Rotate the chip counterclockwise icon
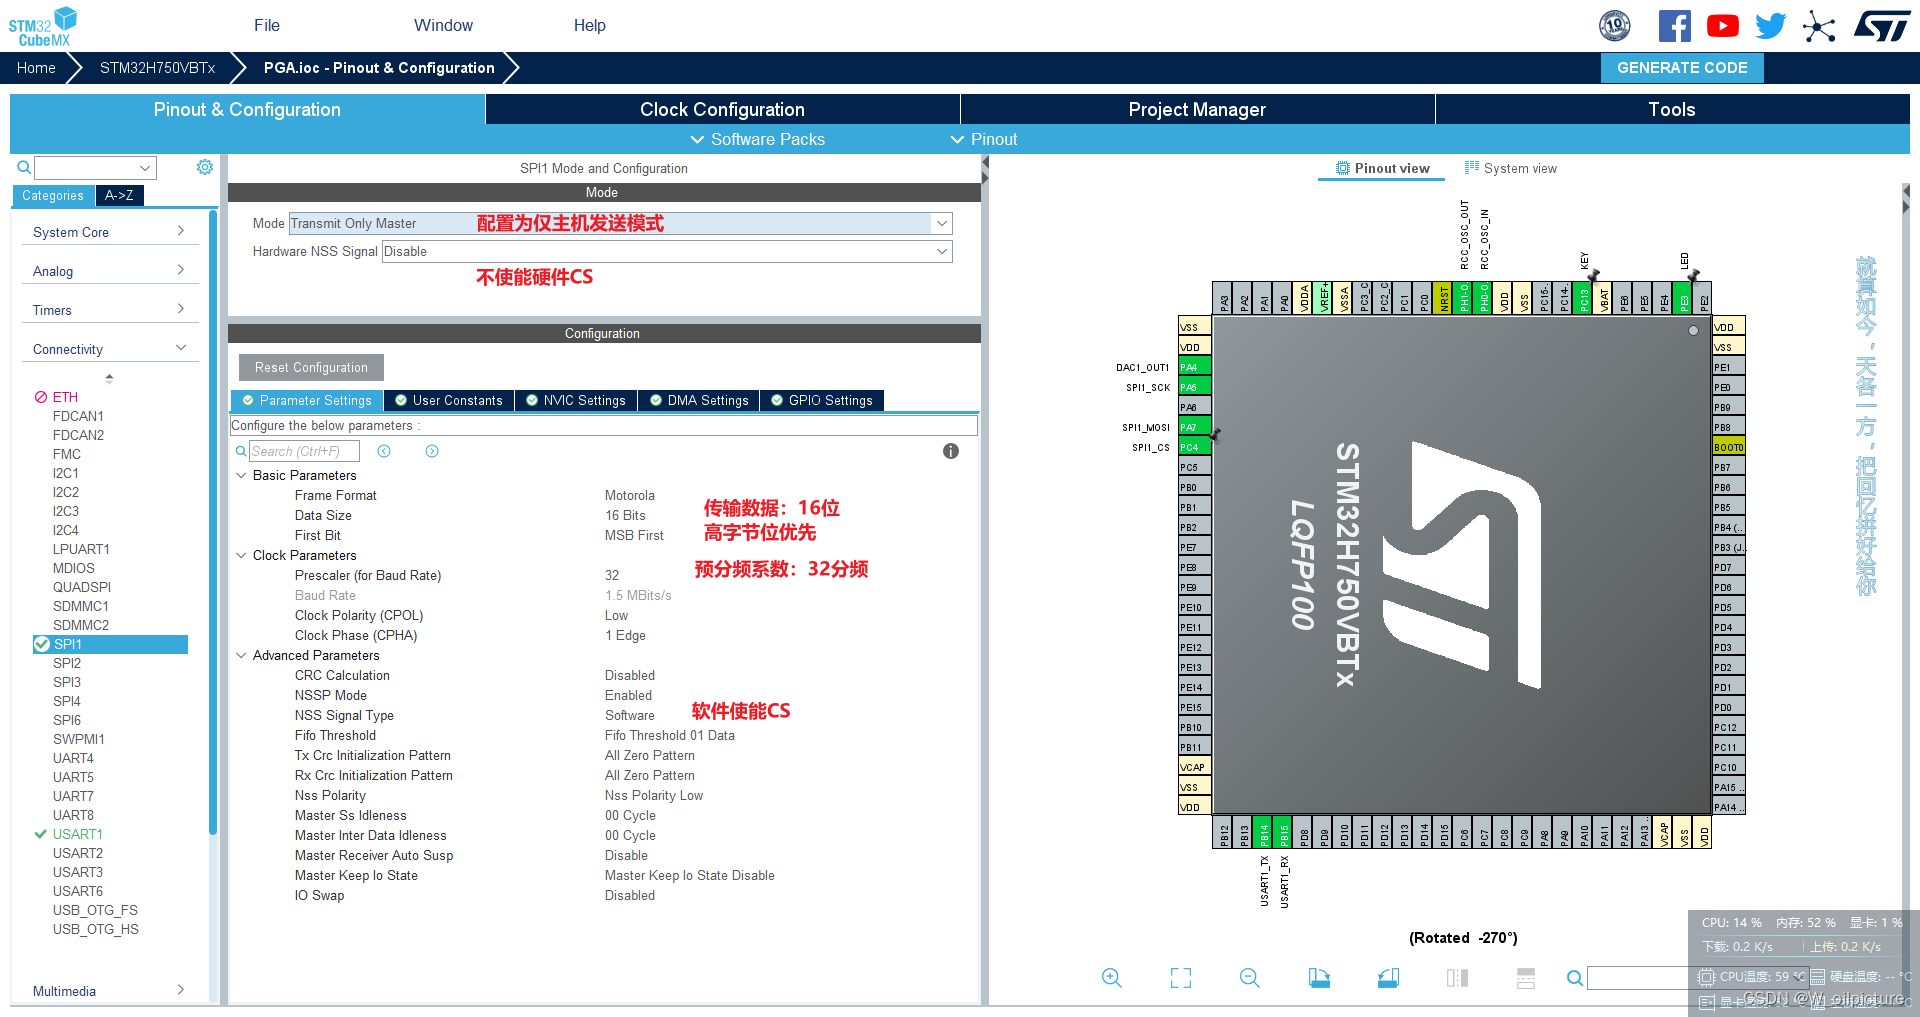The height and width of the screenshot is (1017, 1920). [1388, 978]
